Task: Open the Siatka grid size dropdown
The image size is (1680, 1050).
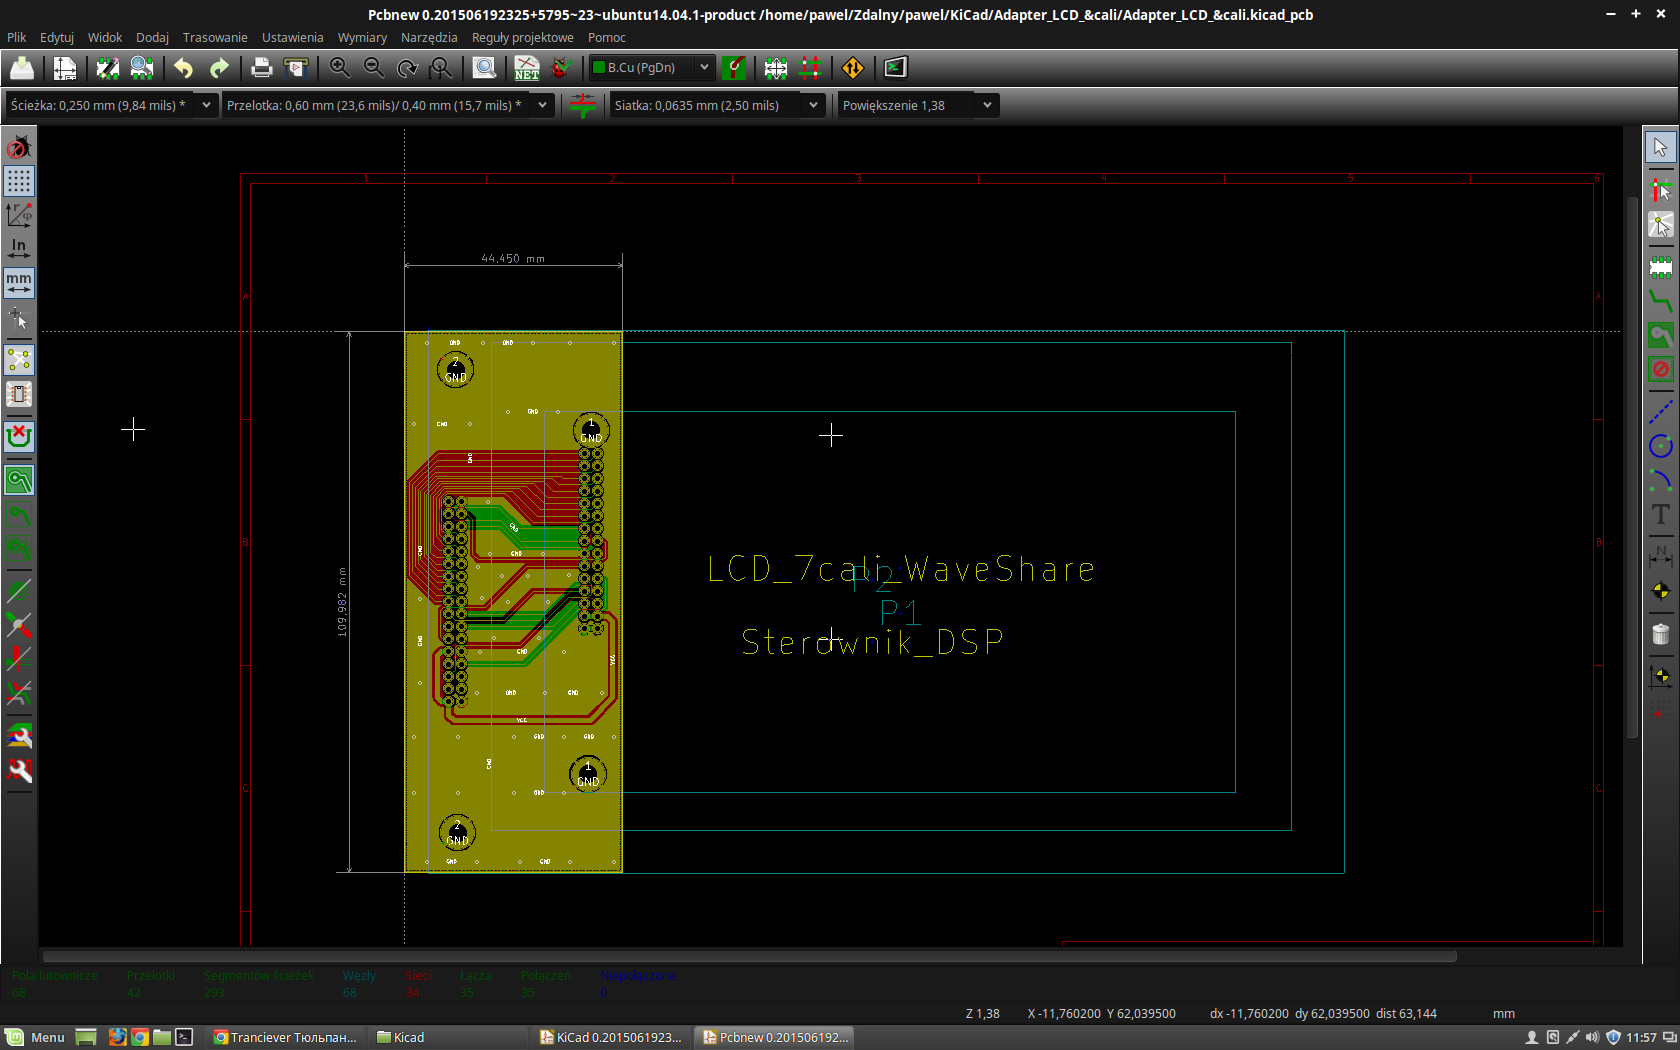Action: click(x=813, y=105)
